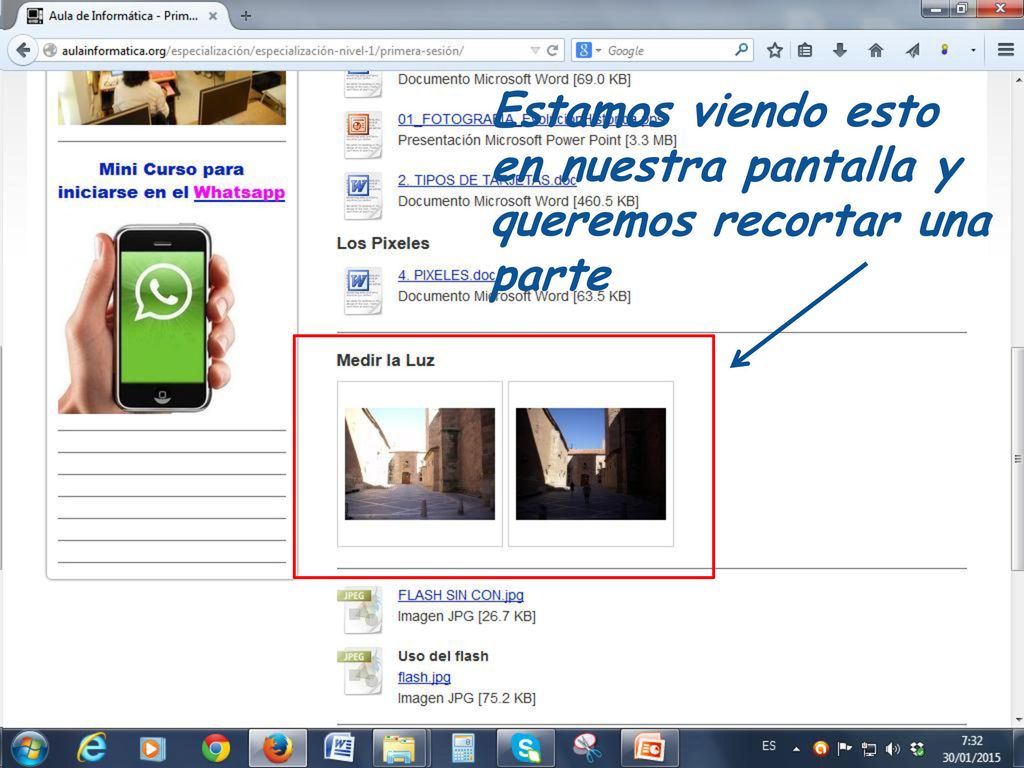The image size is (1024, 768).
Task: Close the Aula de Informática tab
Action: (213, 16)
